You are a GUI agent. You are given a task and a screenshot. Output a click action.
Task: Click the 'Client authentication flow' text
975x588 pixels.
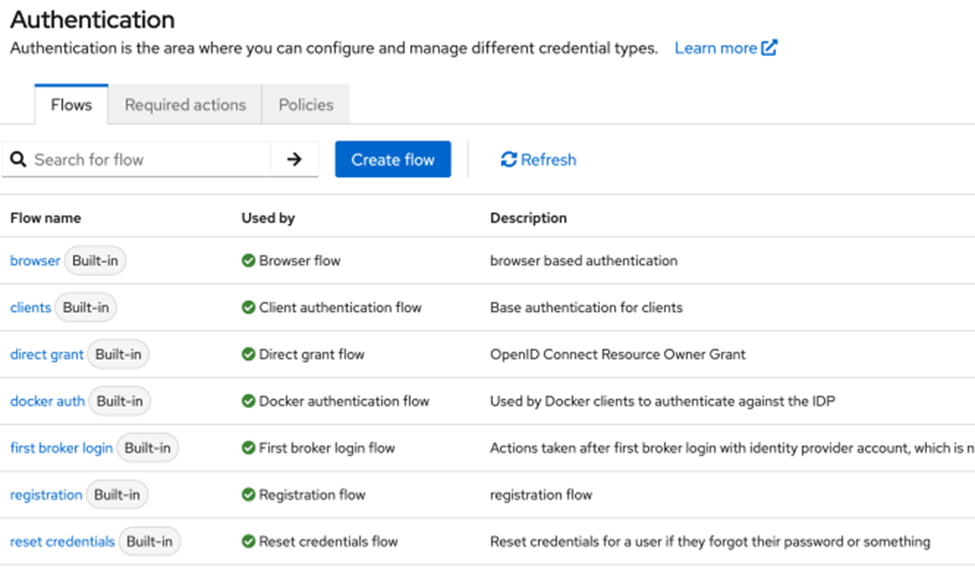pos(340,307)
